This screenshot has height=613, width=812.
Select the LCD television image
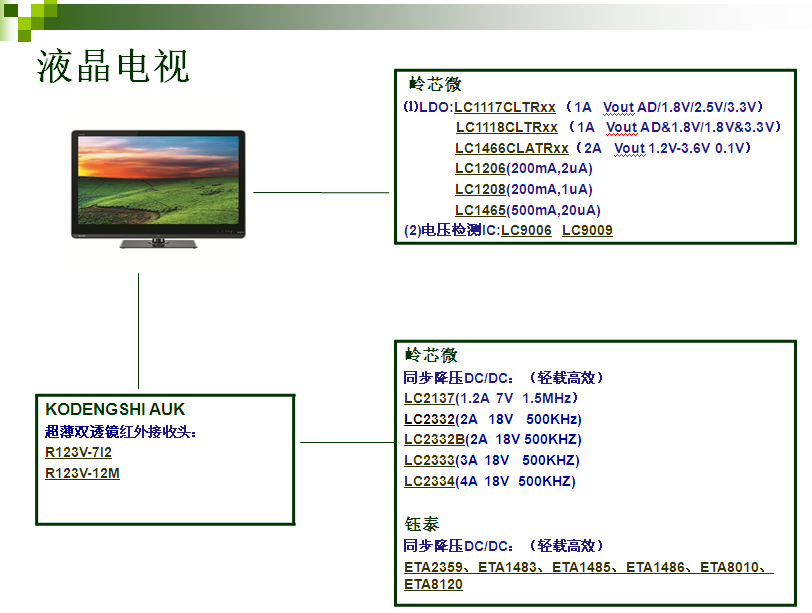coord(158,189)
